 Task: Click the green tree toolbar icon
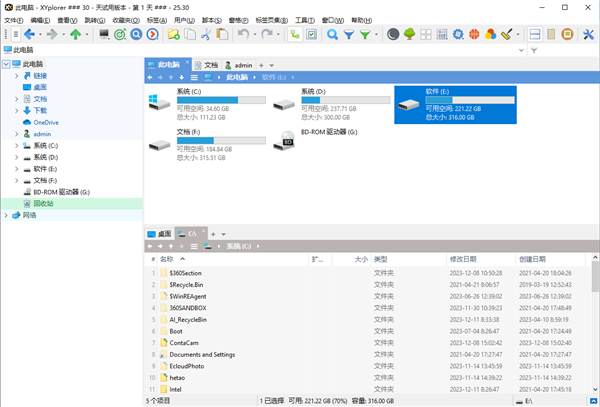click(x=409, y=34)
